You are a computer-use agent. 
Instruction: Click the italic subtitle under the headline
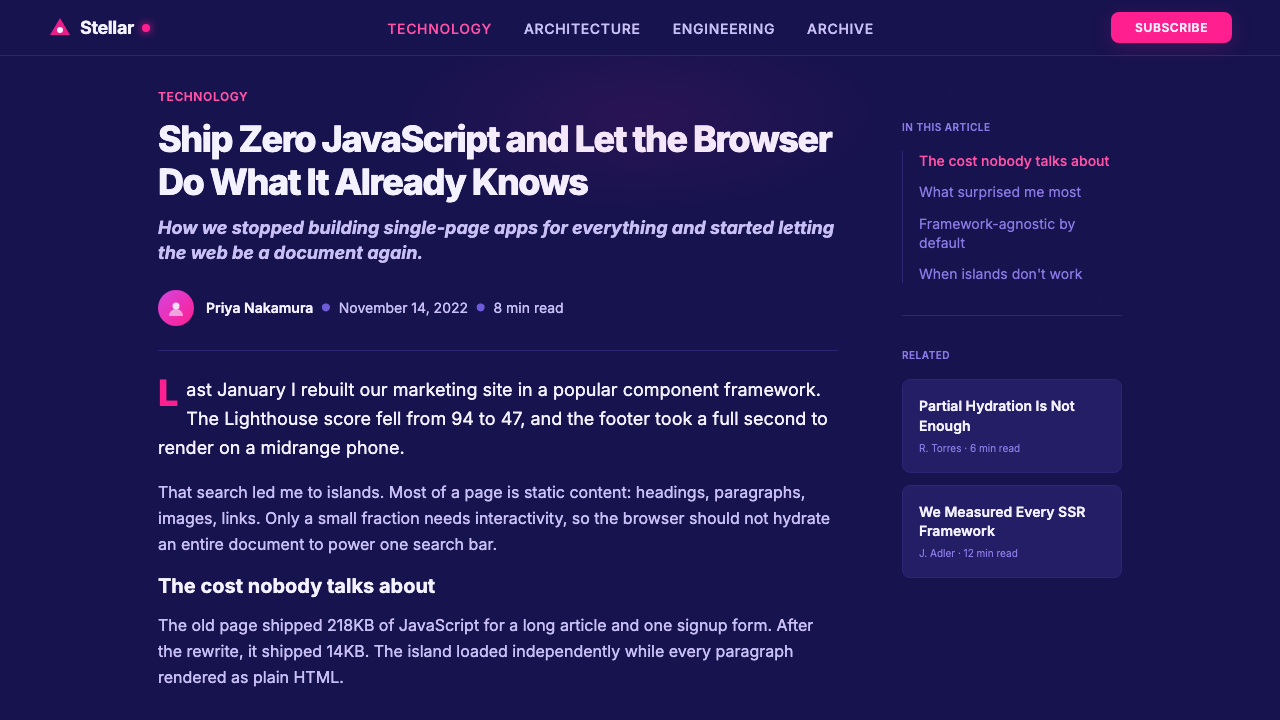(496, 240)
